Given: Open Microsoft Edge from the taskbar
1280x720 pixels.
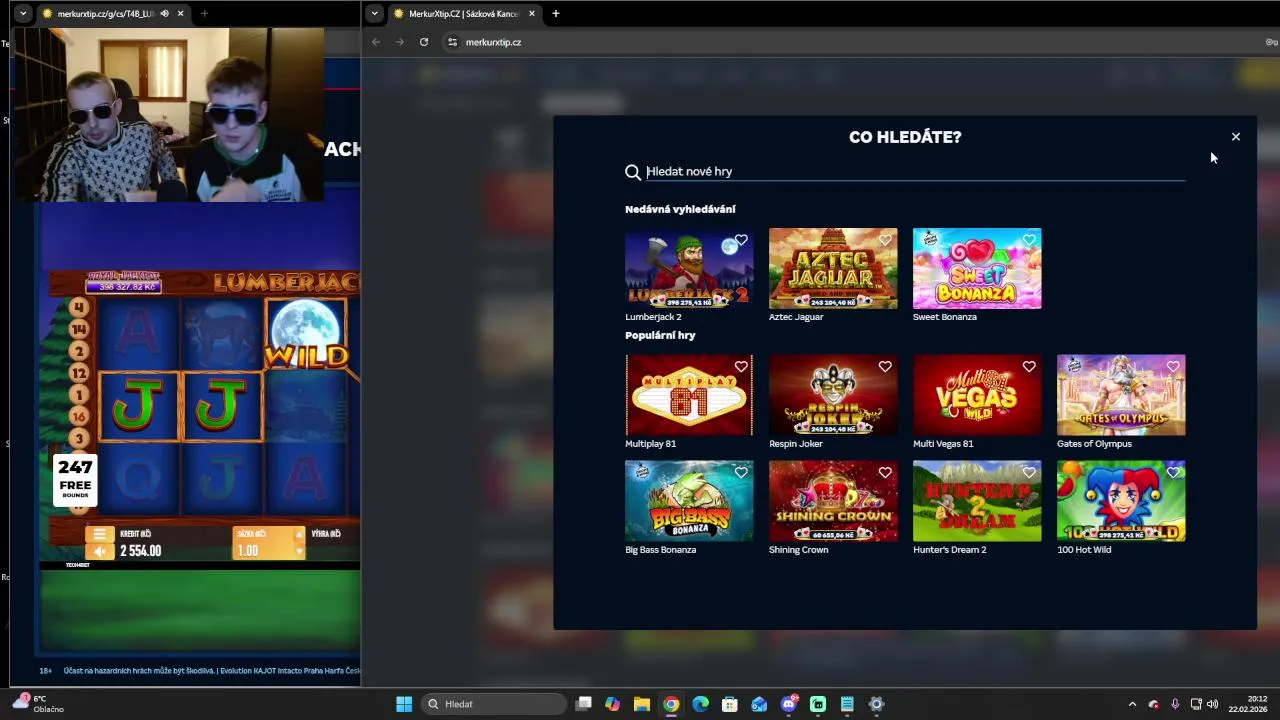Looking at the screenshot, I should (x=701, y=704).
